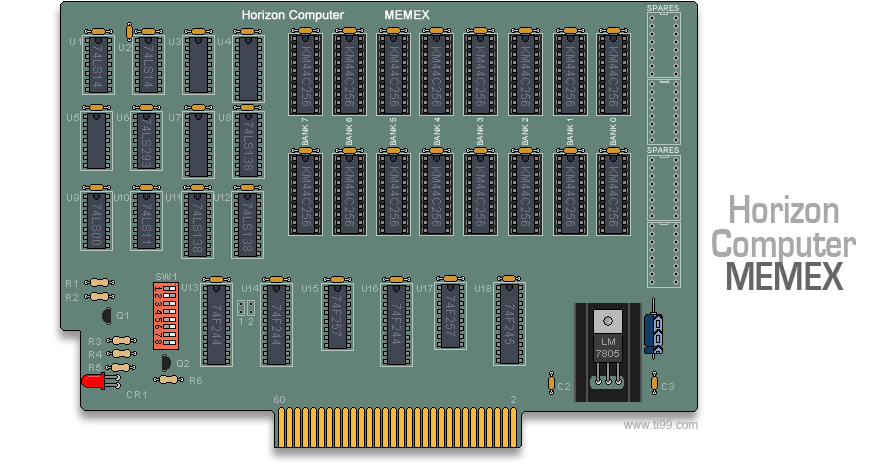Click the bottom KM44C256 chip of Bank 0
Image resolution: width=872 pixels, height=470 pixels.
(x=613, y=194)
